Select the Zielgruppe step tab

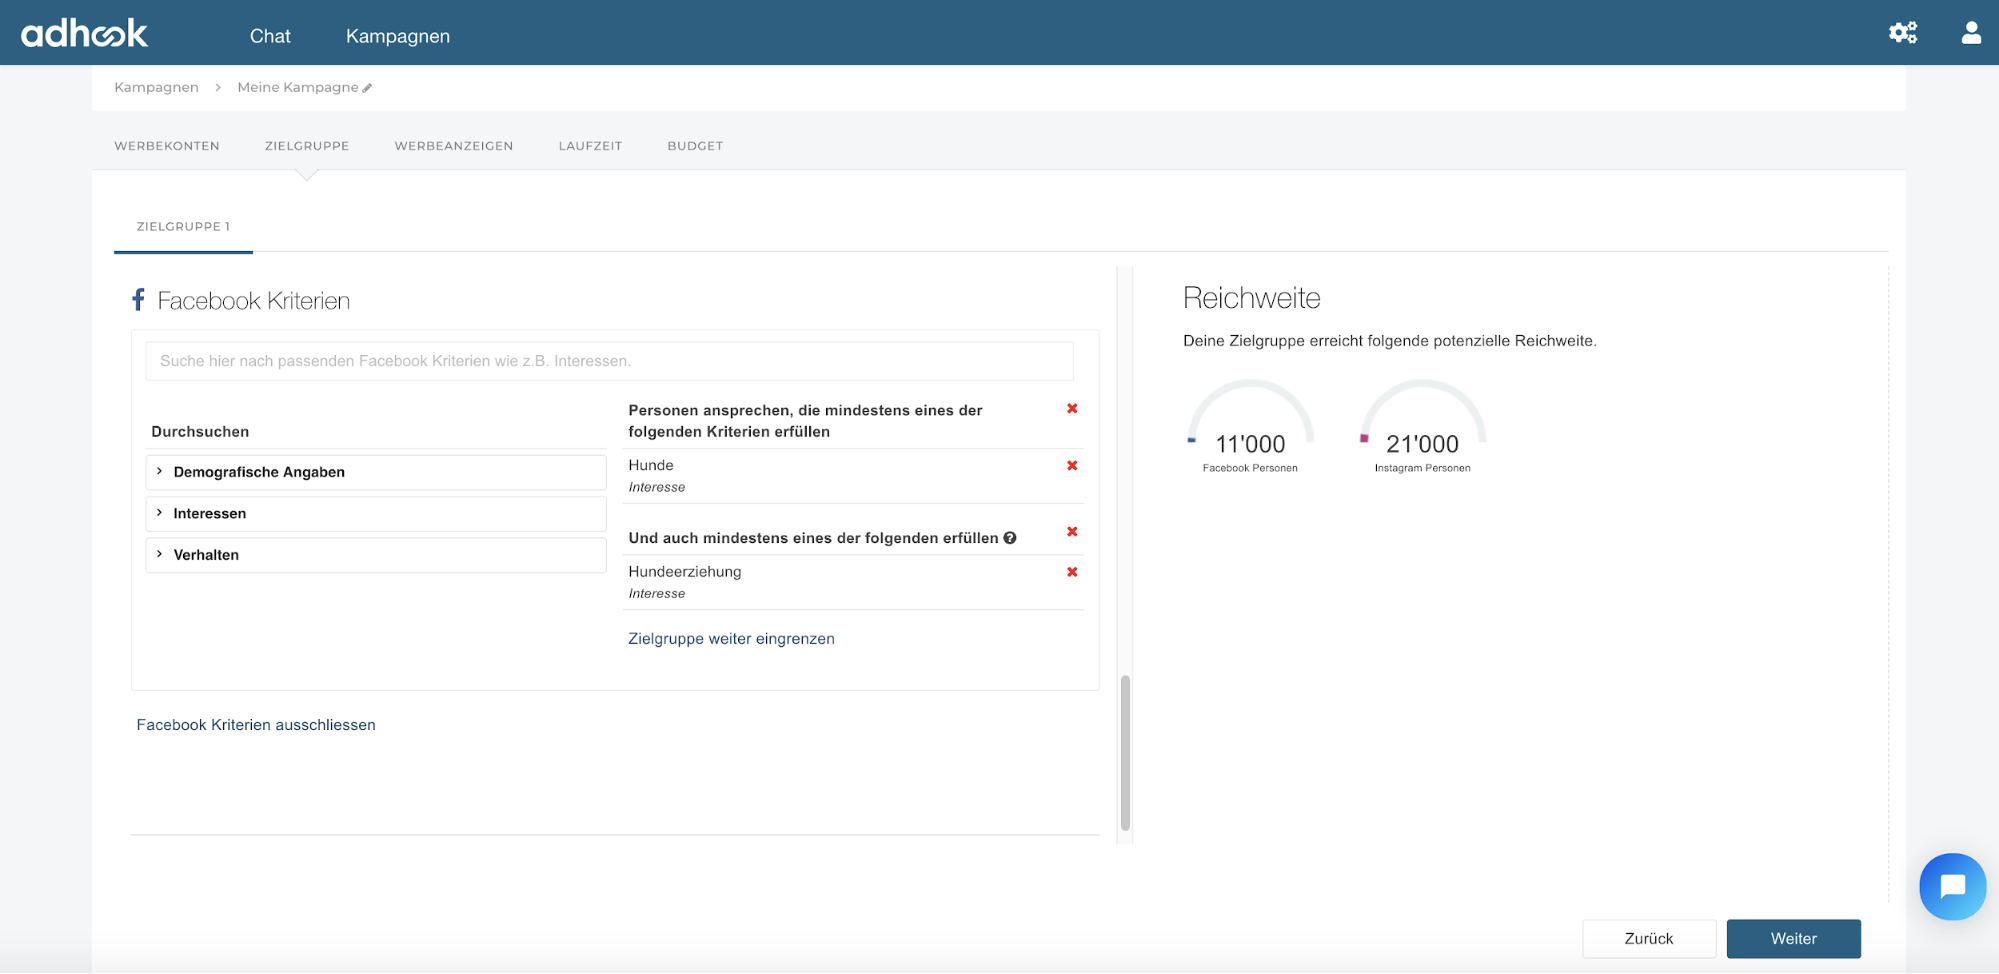[x=307, y=146]
